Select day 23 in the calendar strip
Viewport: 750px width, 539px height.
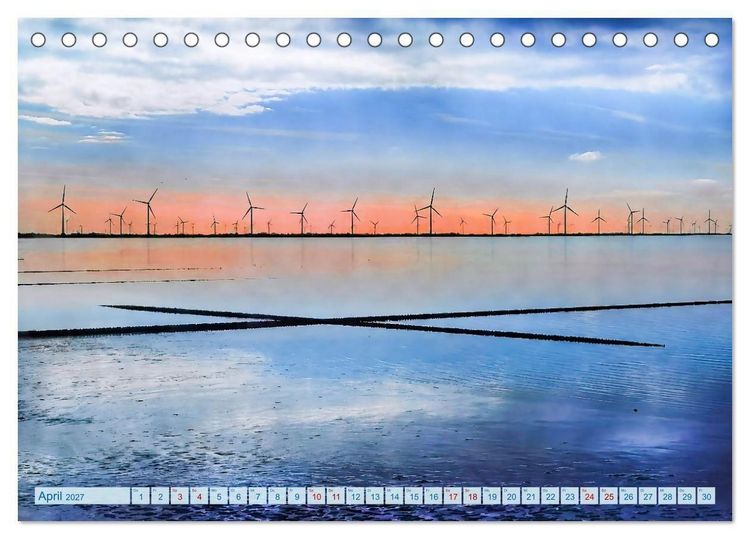pyautogui.click(x=570, y=496)
